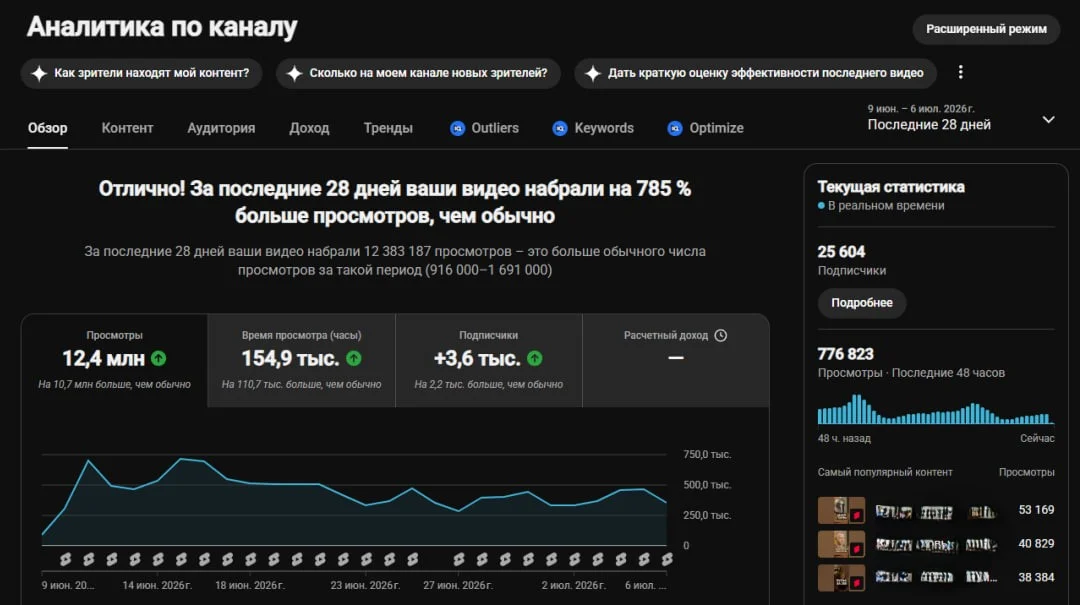Screen dimensions: 1080x605
Task: Click the 14 июн. 2026г. date label
Action: pyautogui.click(x=157, y=585)
